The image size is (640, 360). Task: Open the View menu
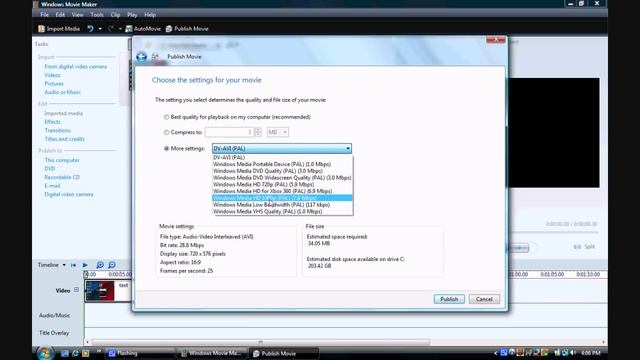click(x=77, y=15)
